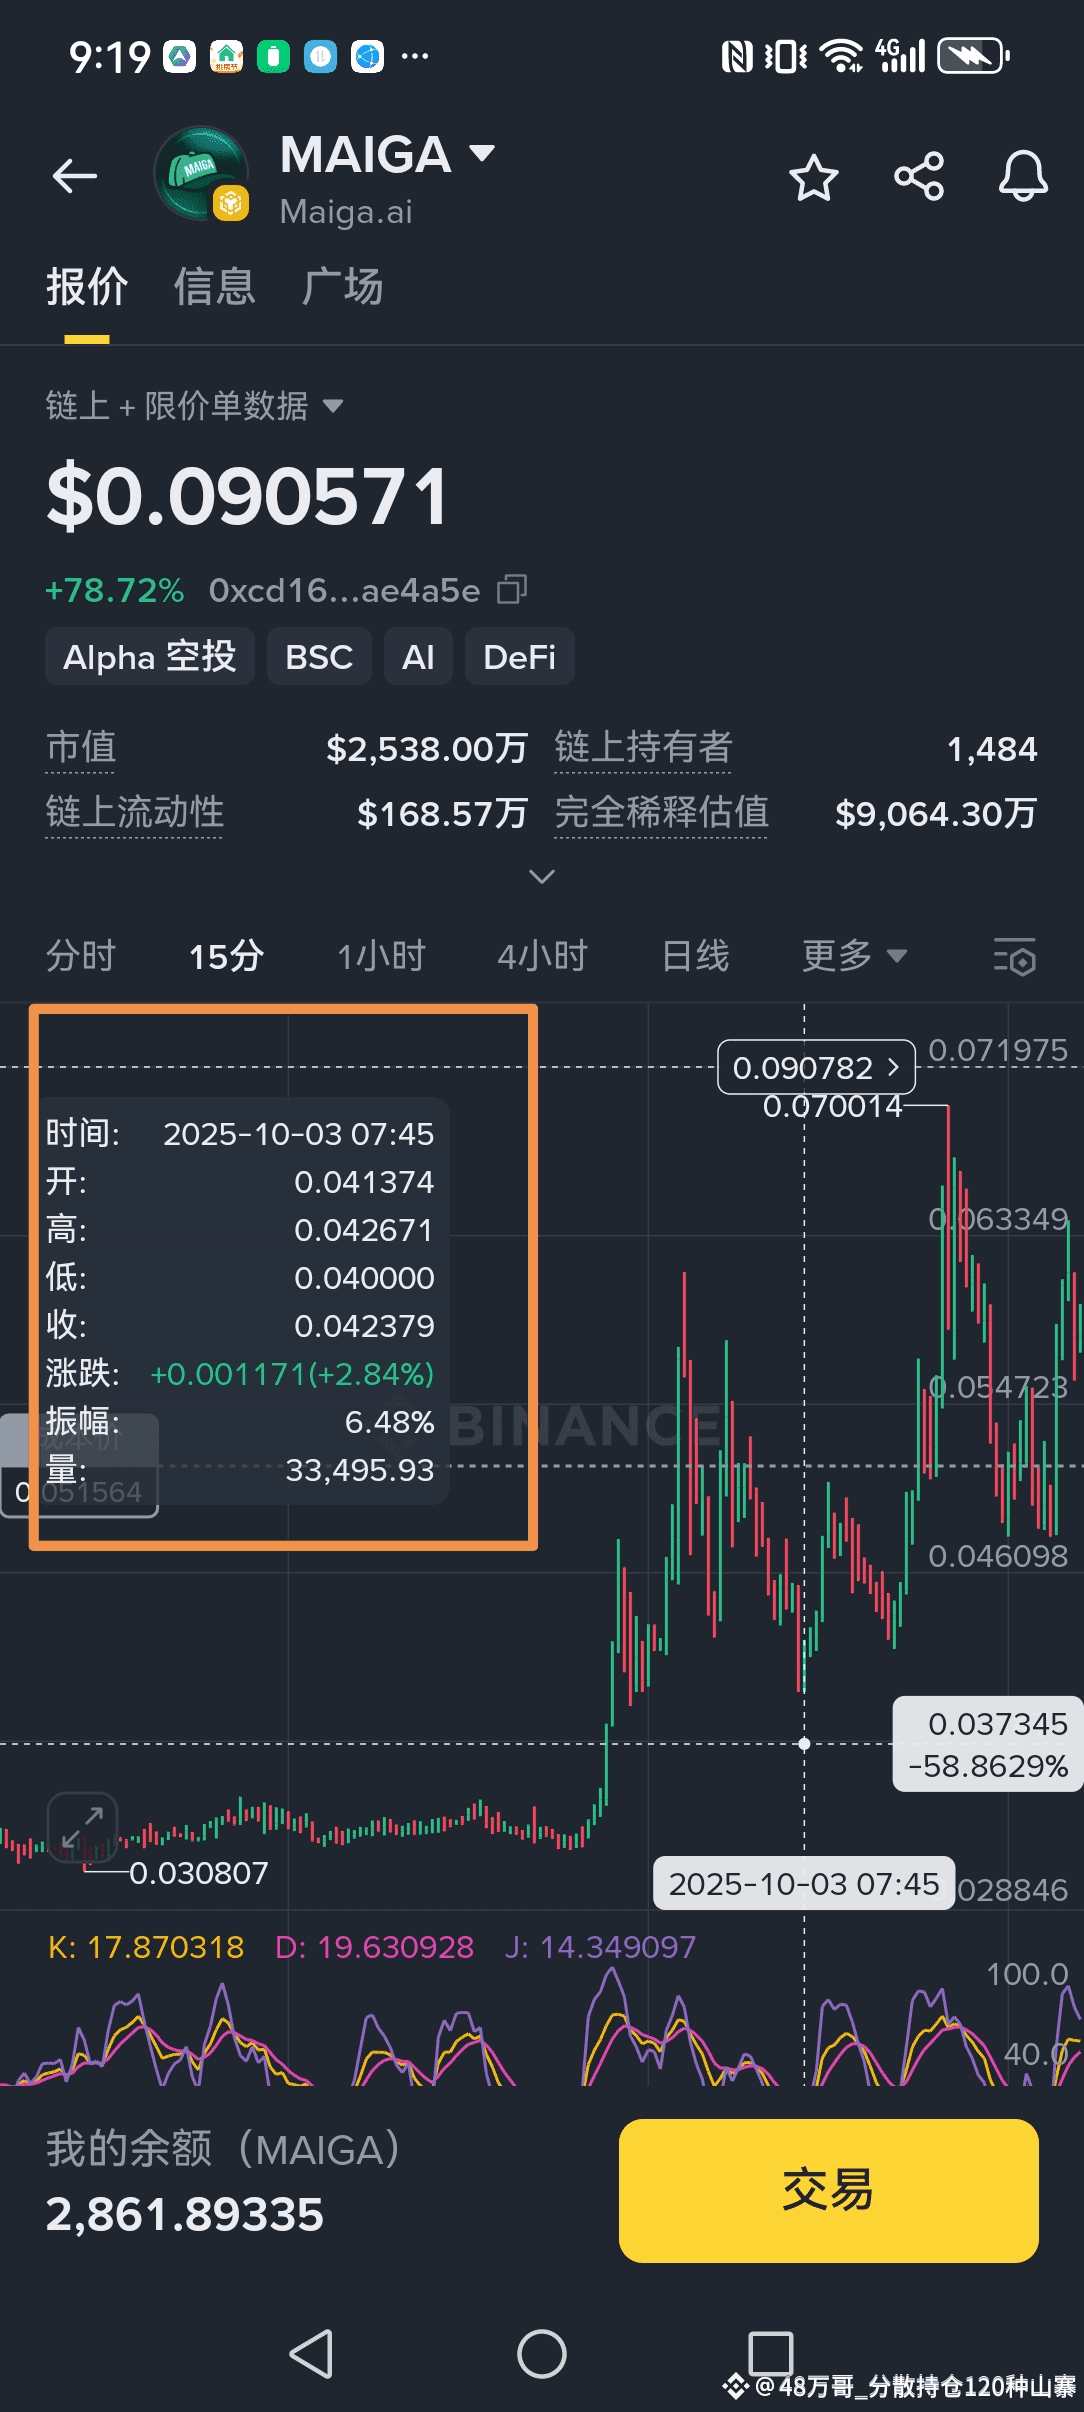Viewport: 1084px width, 2412px height.
Task: Tap the Android home circle button
Action: pos(541,2353)
